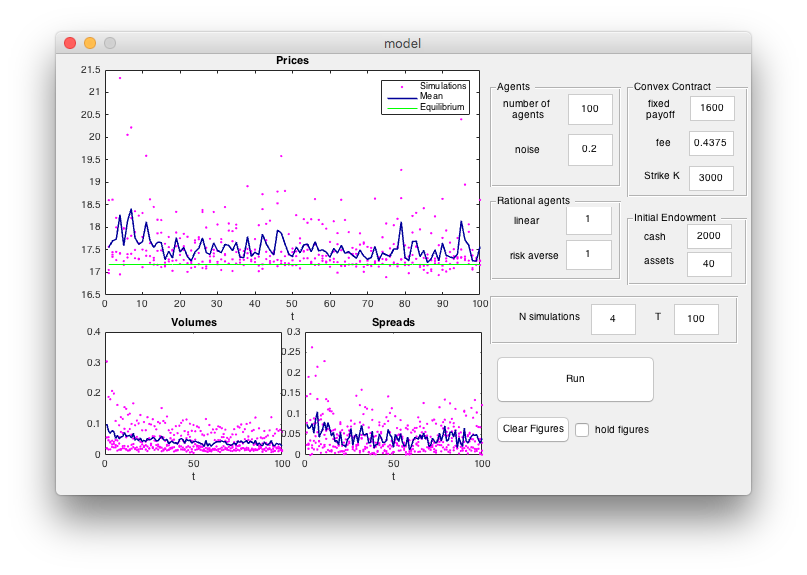Close the model window
The image size is (807, 575).
[x=70, y=43]
